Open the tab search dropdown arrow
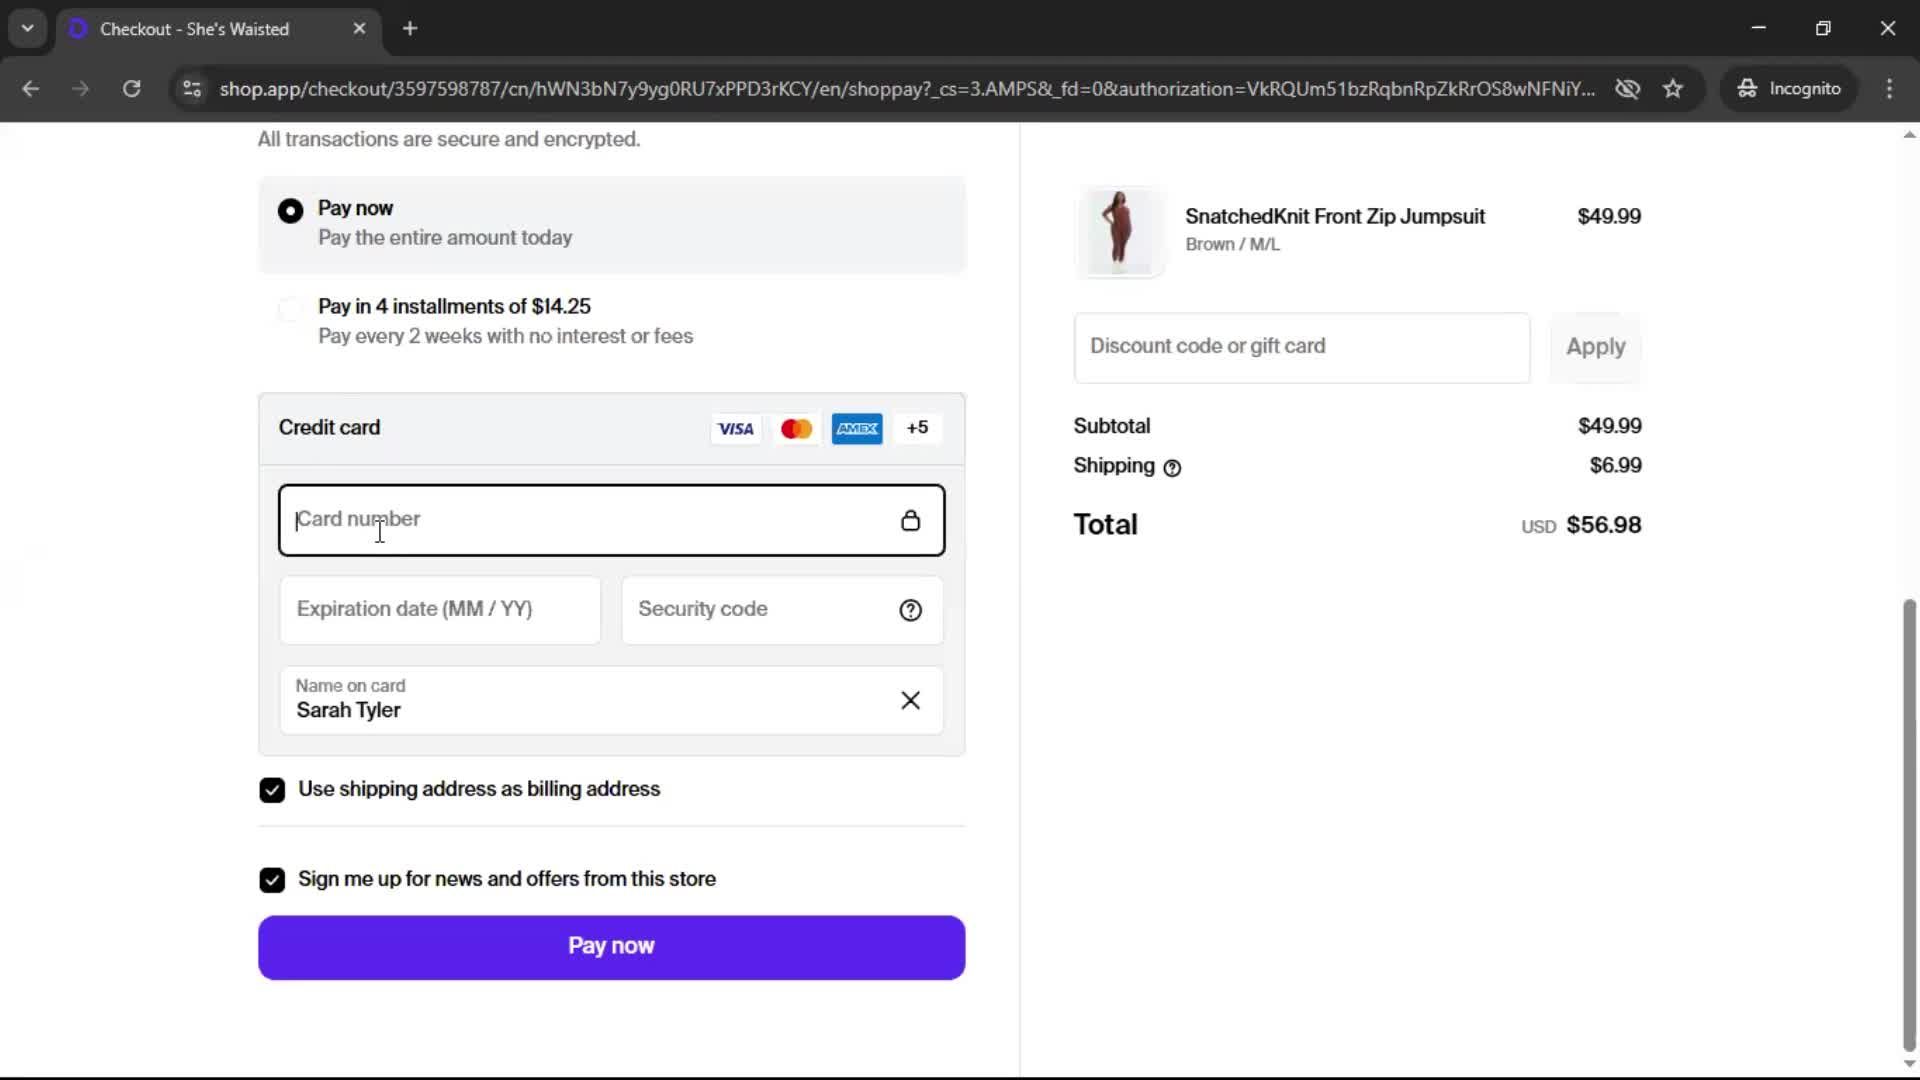This screenshot has height=1080, width=1920. point(28,28)
